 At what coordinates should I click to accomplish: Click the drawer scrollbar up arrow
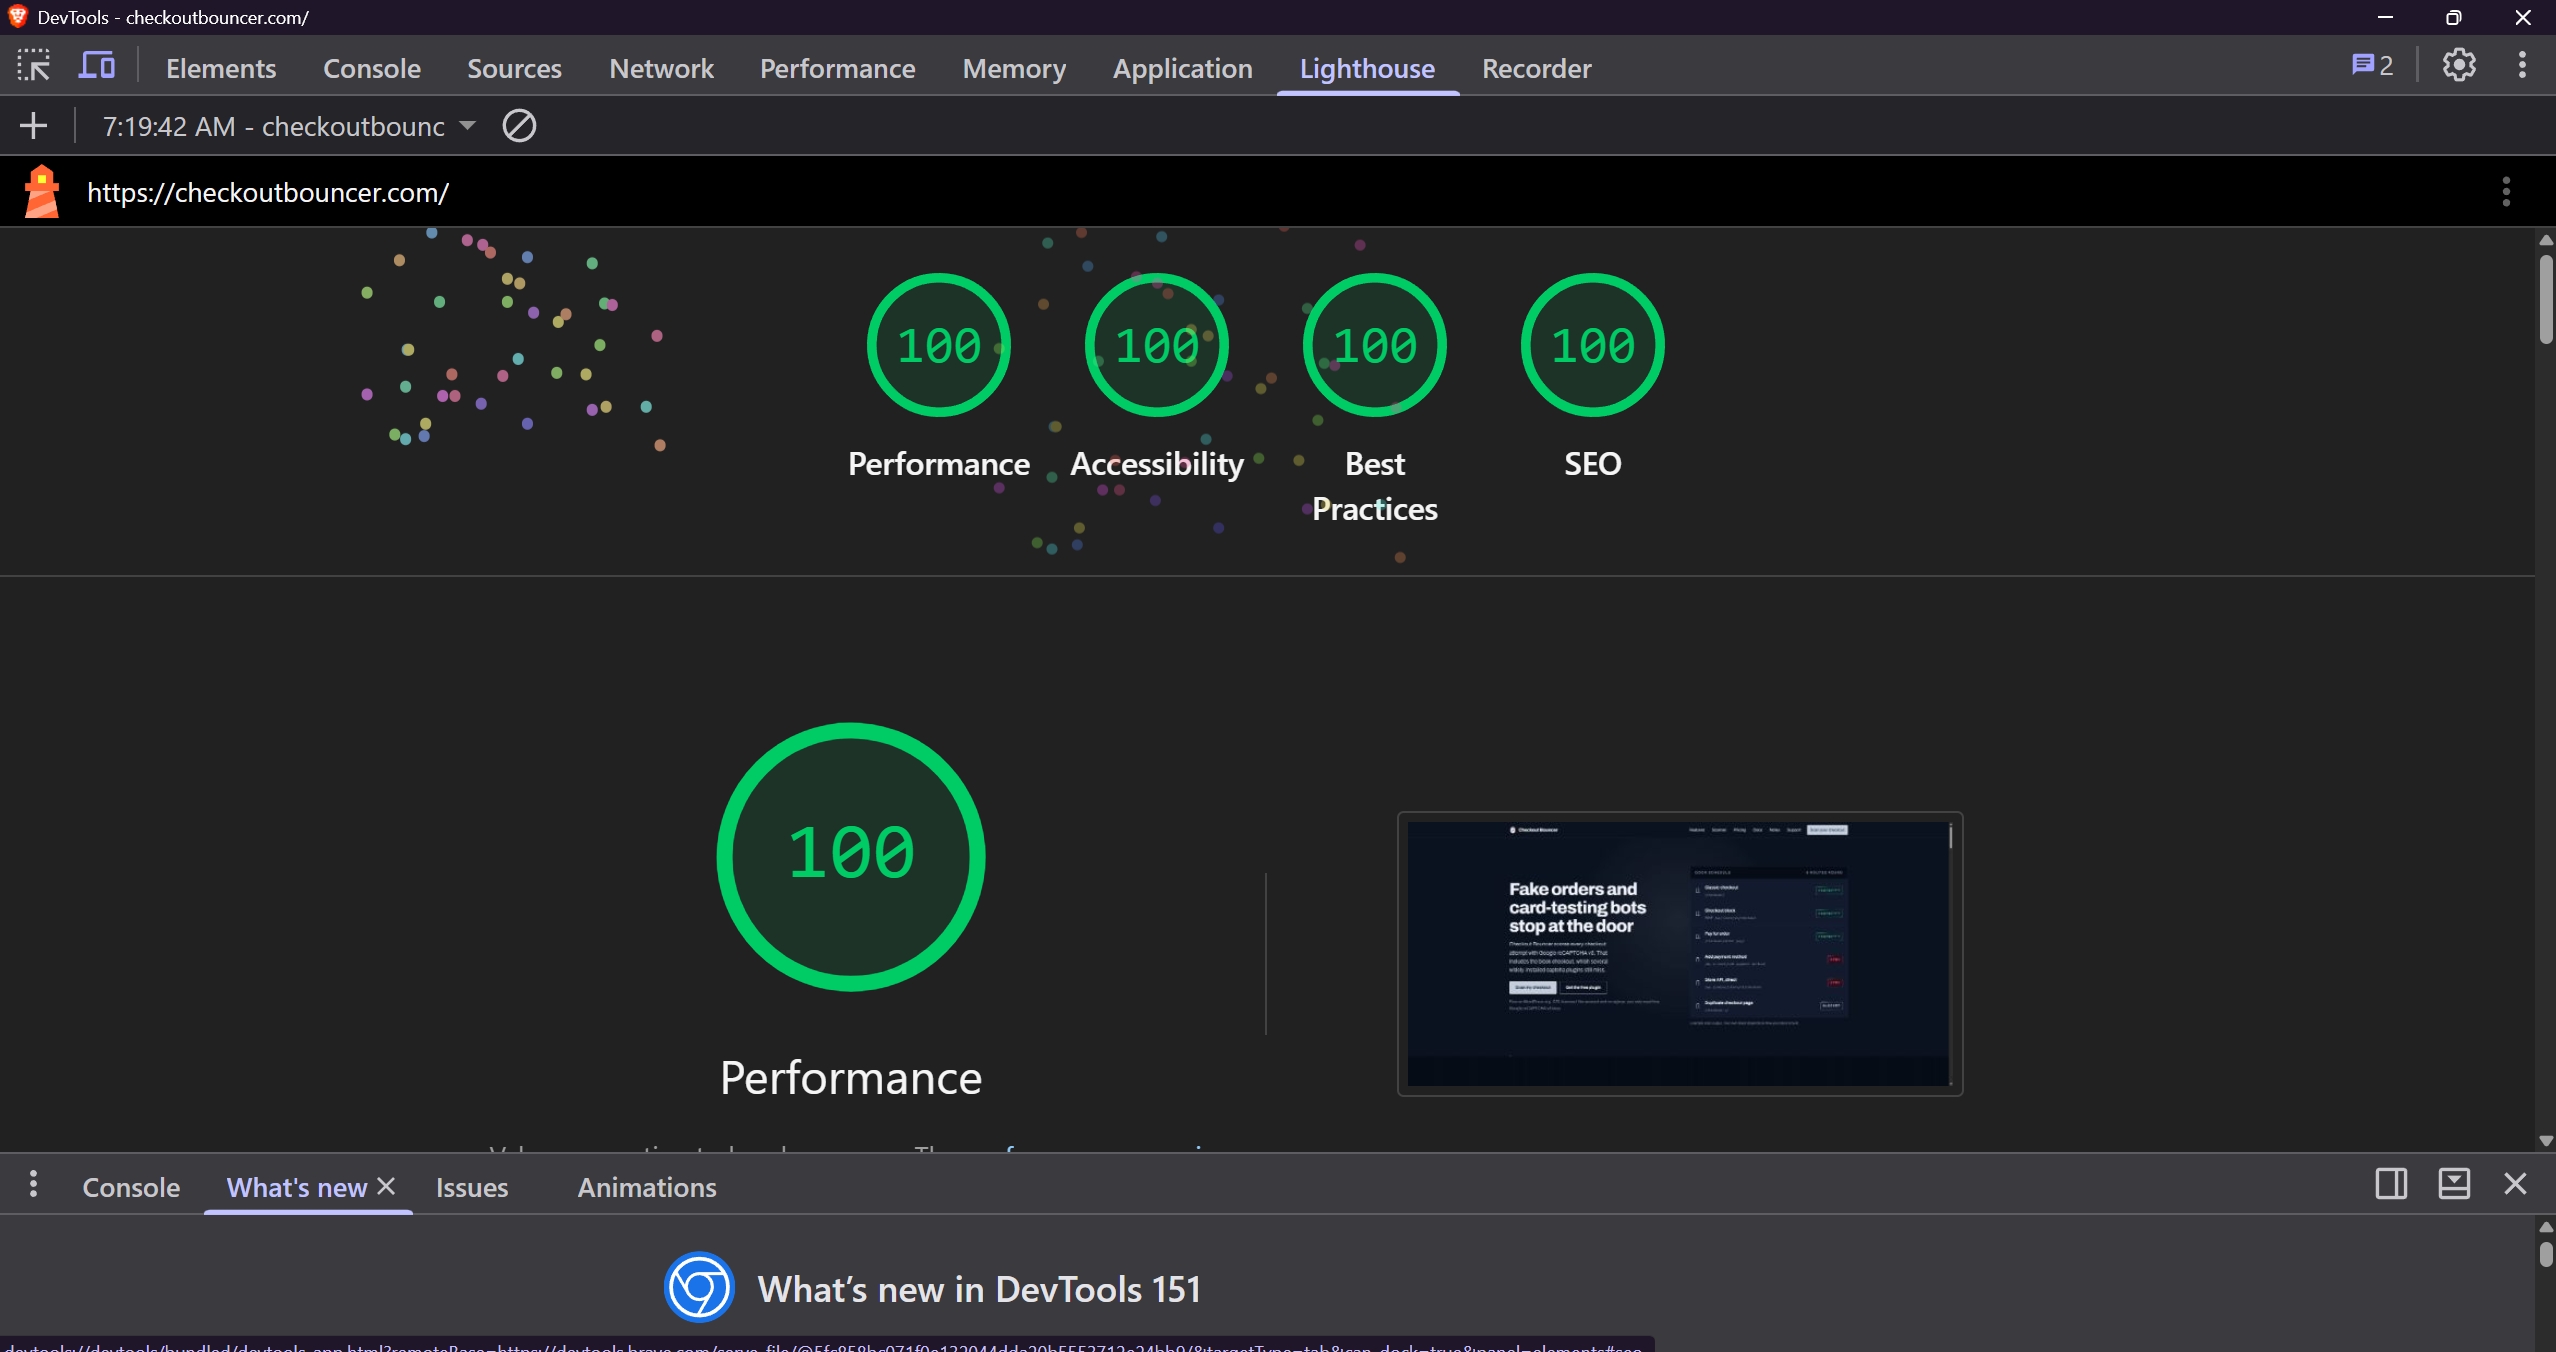(2546, 1226)
